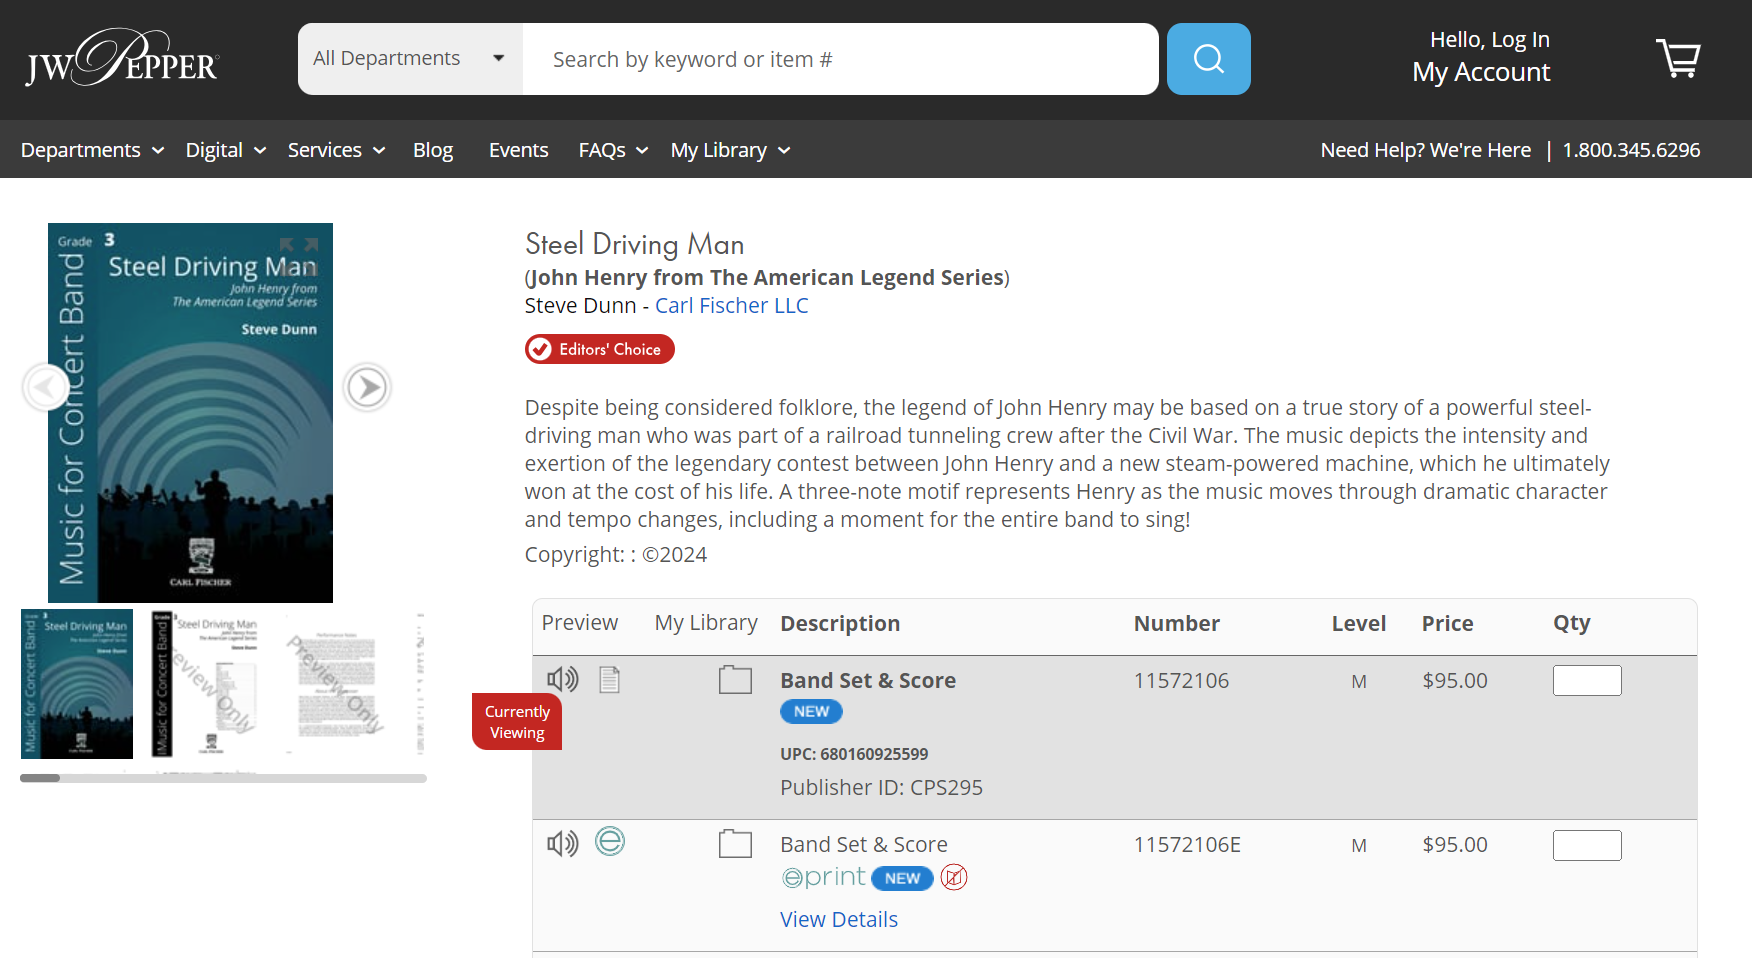
Task: Go to the Events page
Action: click(x=518, y=150)
